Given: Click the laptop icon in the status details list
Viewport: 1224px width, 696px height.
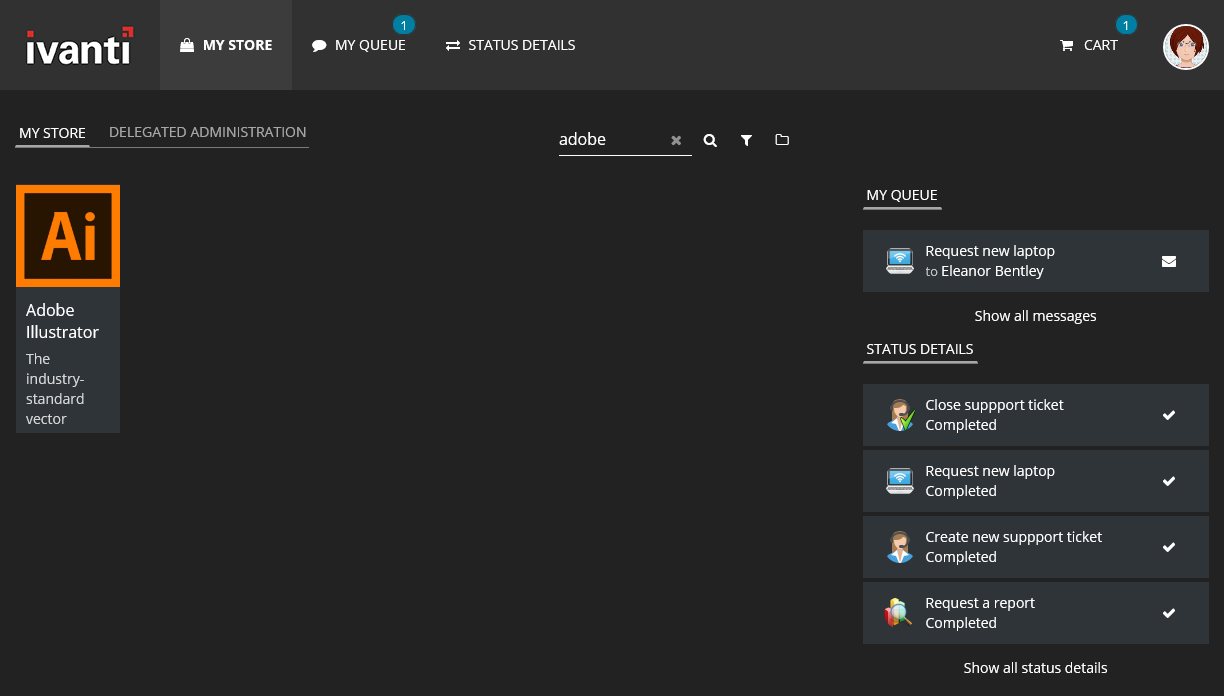Looking at the screenshot, I should pyautogui.click(x=900, y=481).
